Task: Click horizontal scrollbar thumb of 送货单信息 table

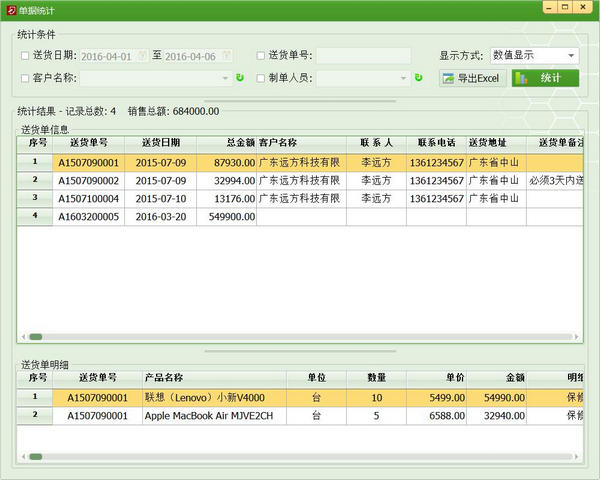Action: [x=36, y=337]
